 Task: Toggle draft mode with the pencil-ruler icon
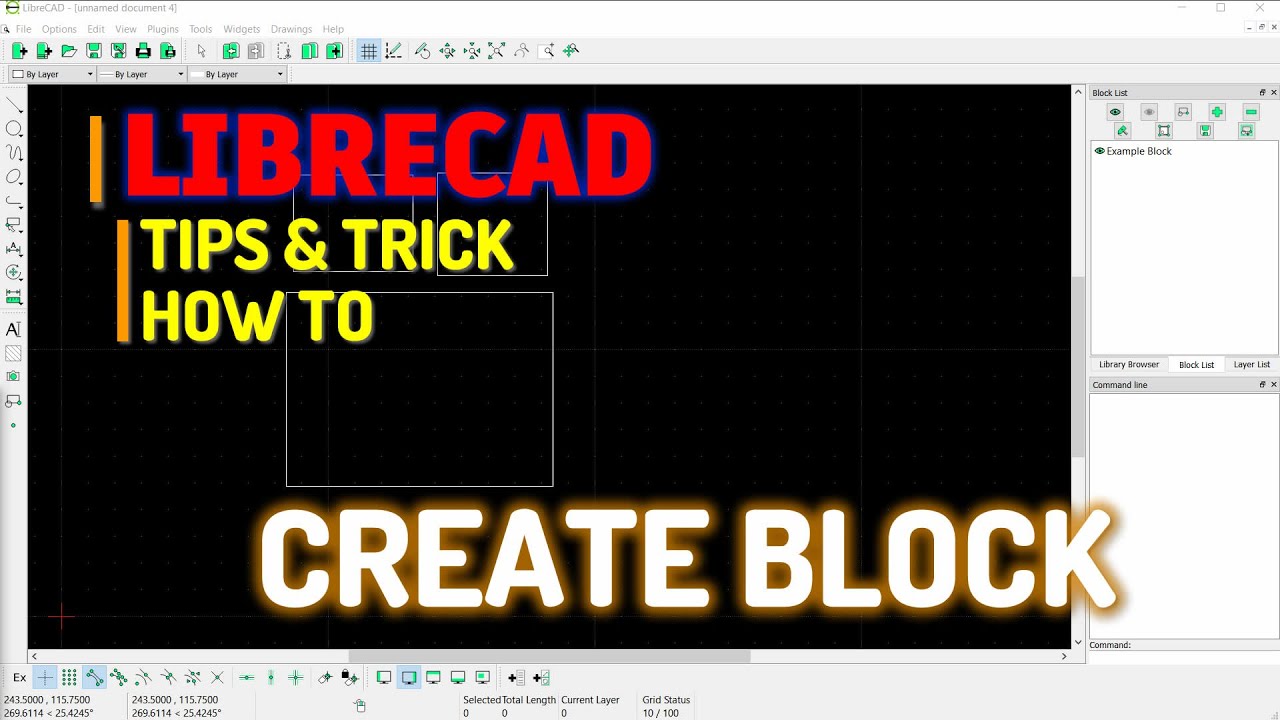[394, 51]
